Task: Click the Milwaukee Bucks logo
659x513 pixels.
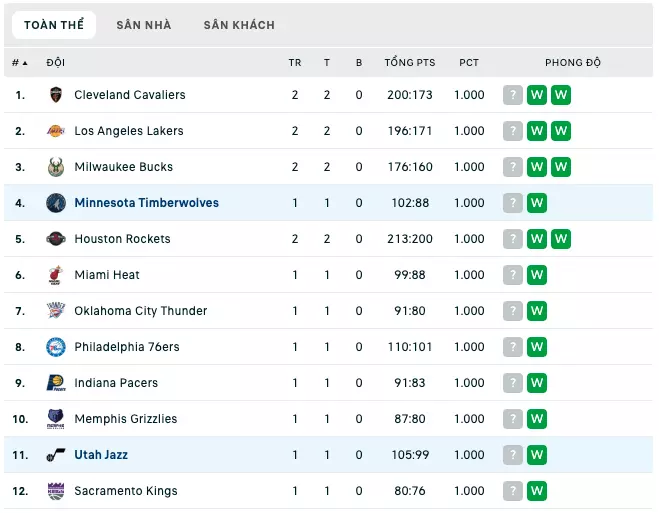Action: (56, 167)
